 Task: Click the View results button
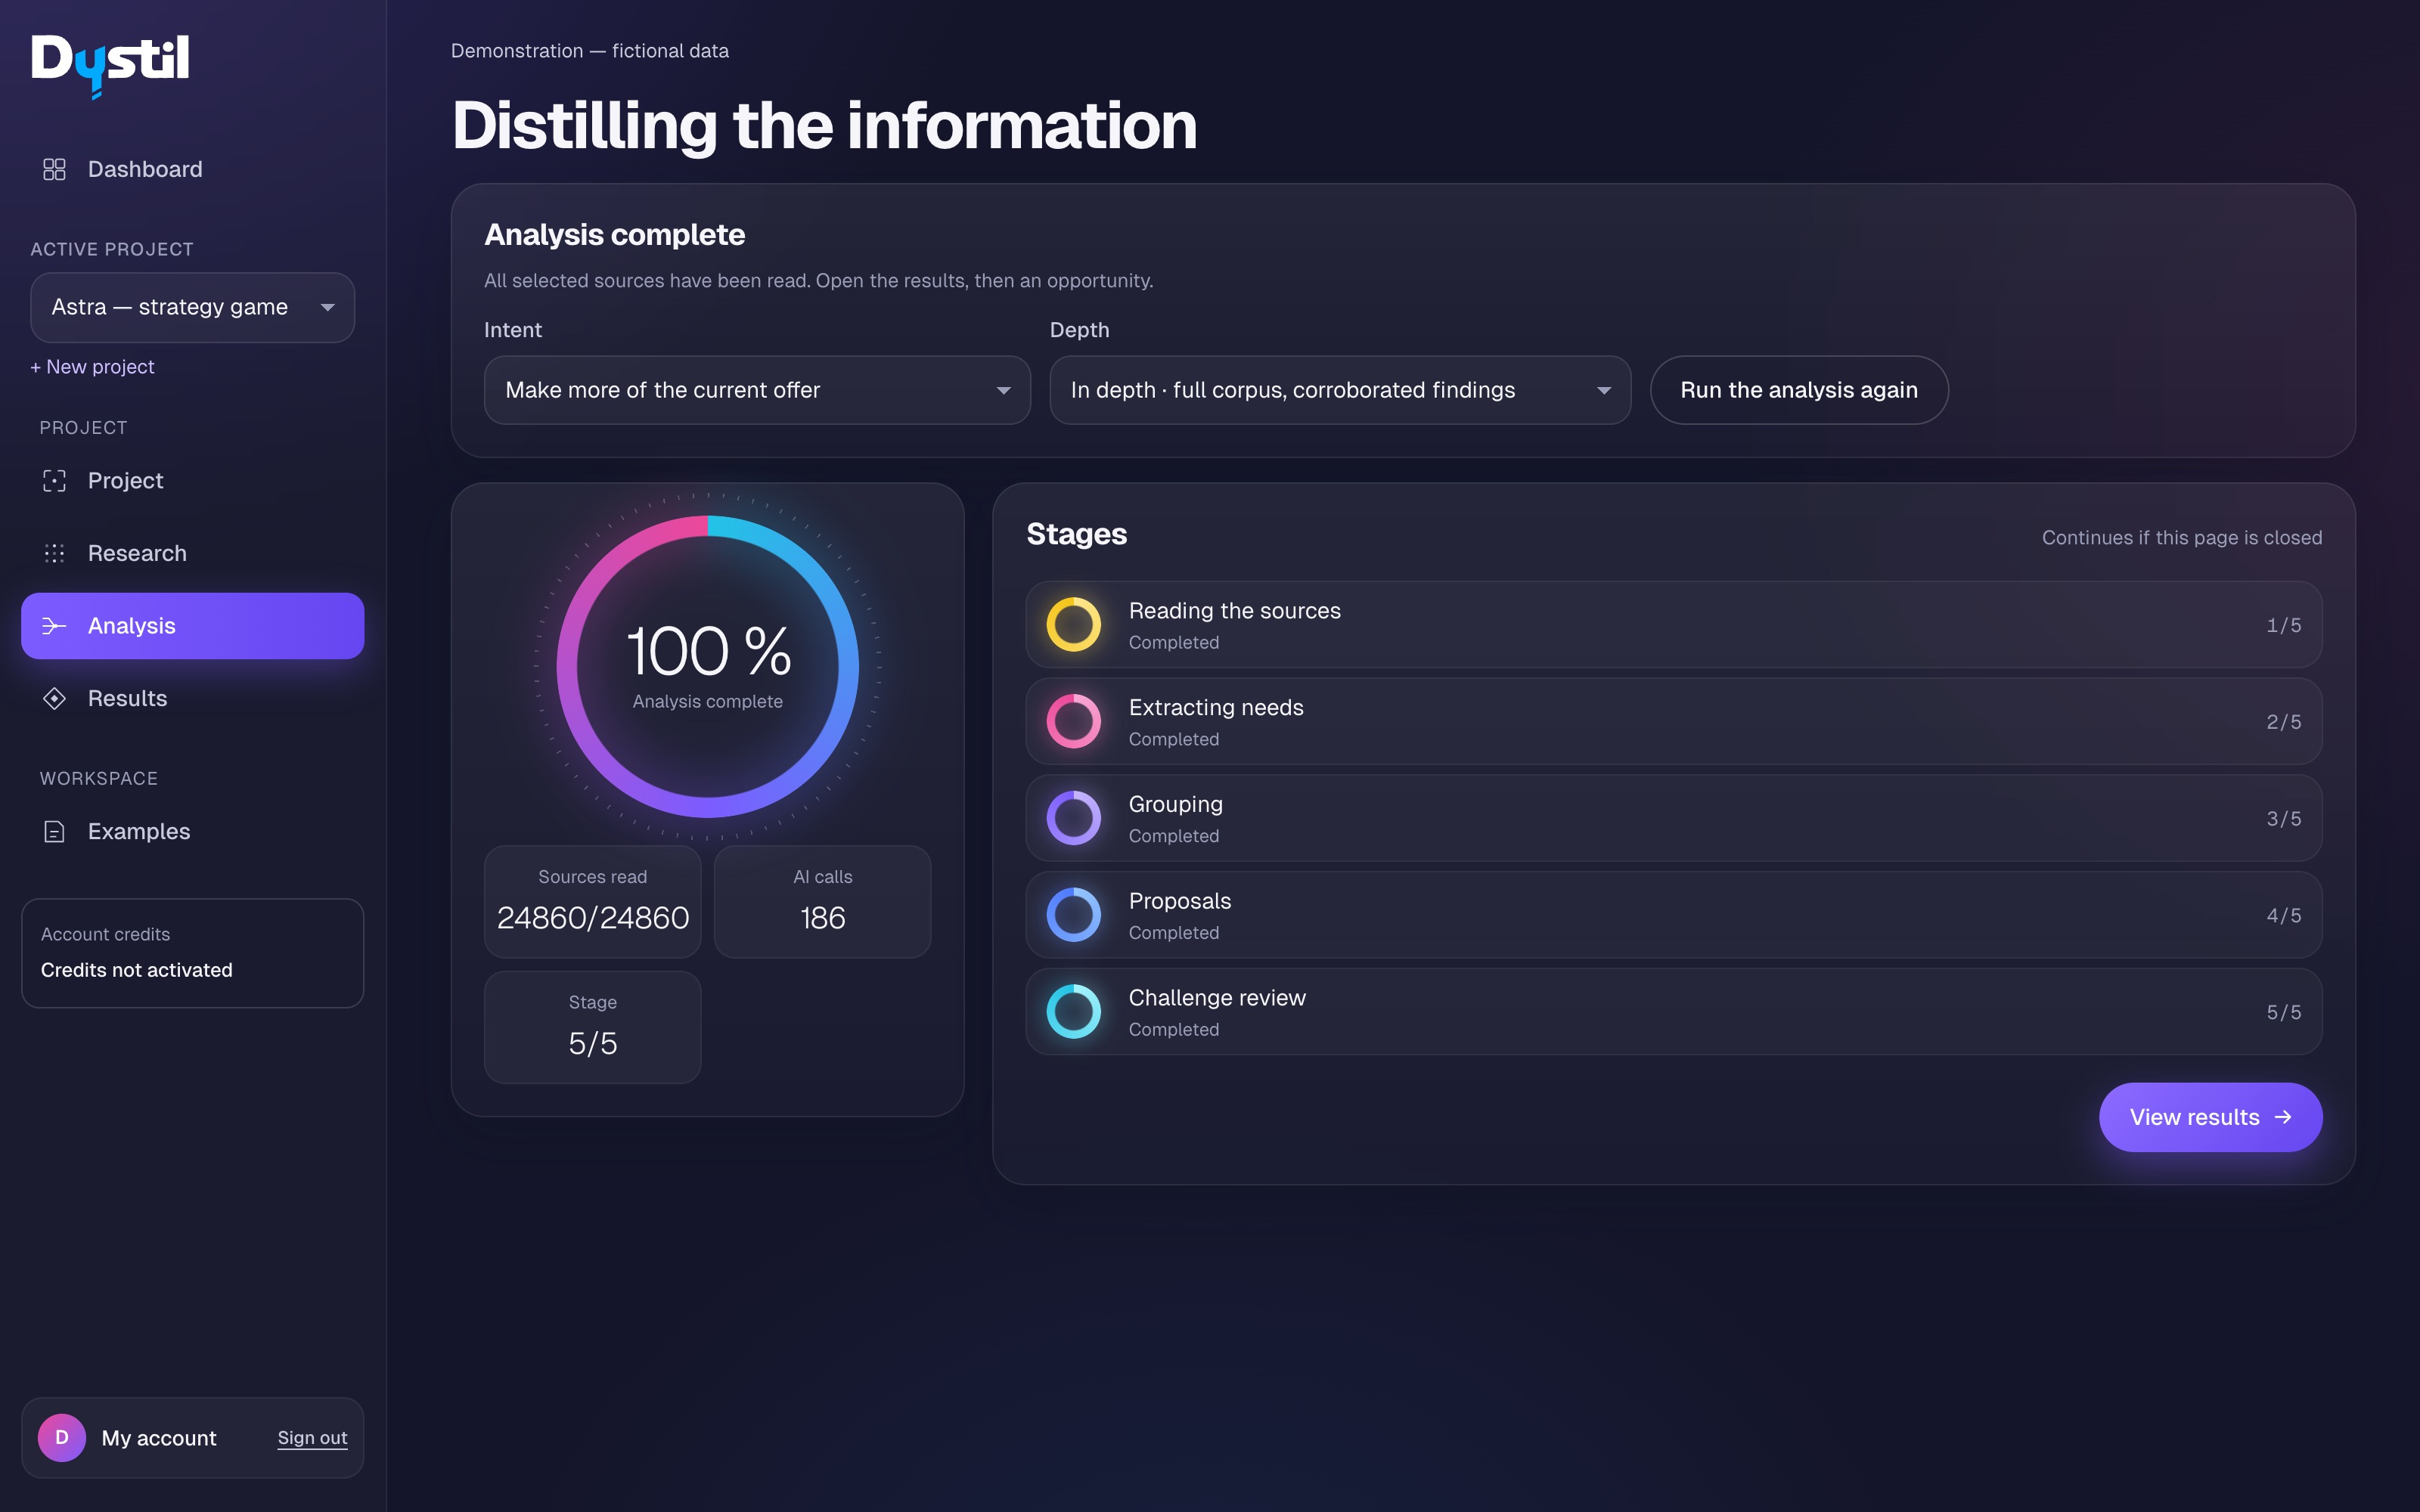coord(2210,1117)
